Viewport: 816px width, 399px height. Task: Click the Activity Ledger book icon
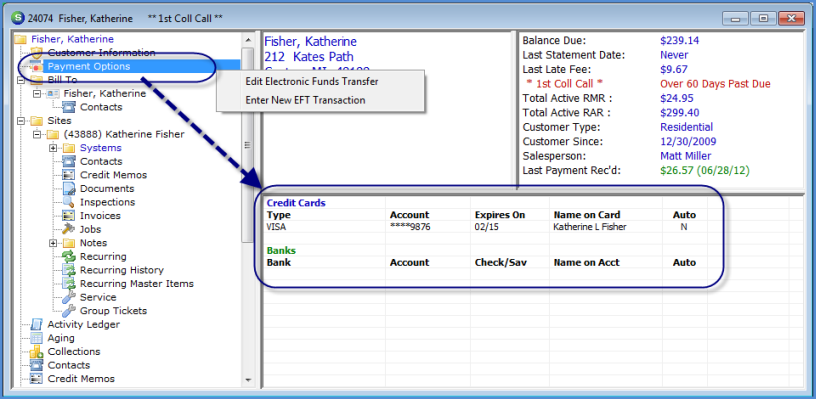(36, 324)
